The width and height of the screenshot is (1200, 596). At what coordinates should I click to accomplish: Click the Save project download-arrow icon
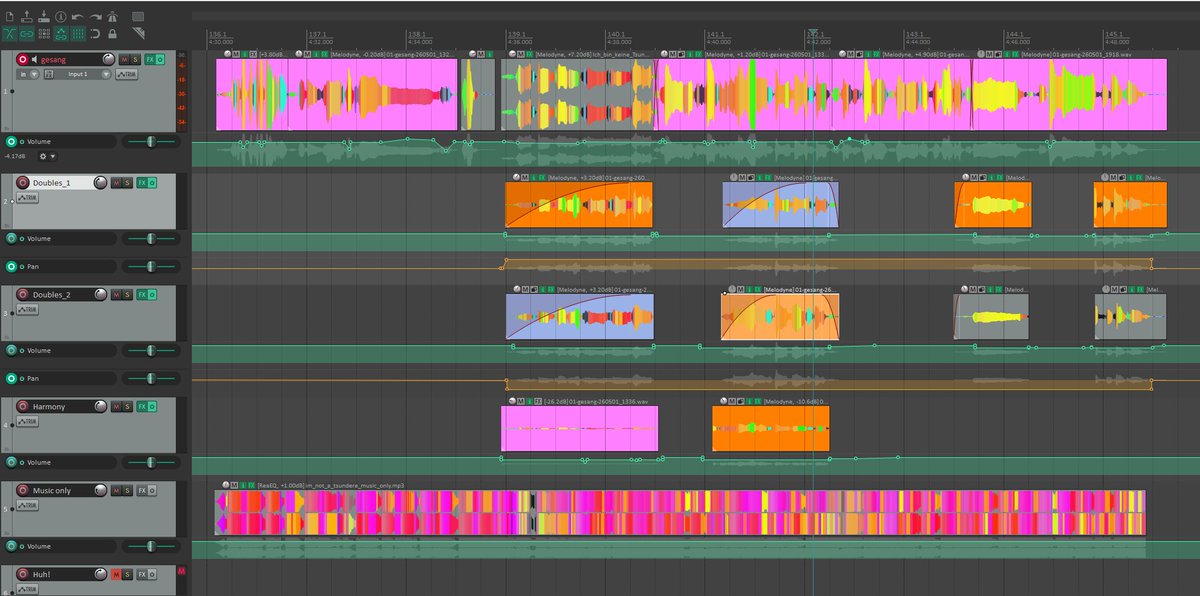44,17
